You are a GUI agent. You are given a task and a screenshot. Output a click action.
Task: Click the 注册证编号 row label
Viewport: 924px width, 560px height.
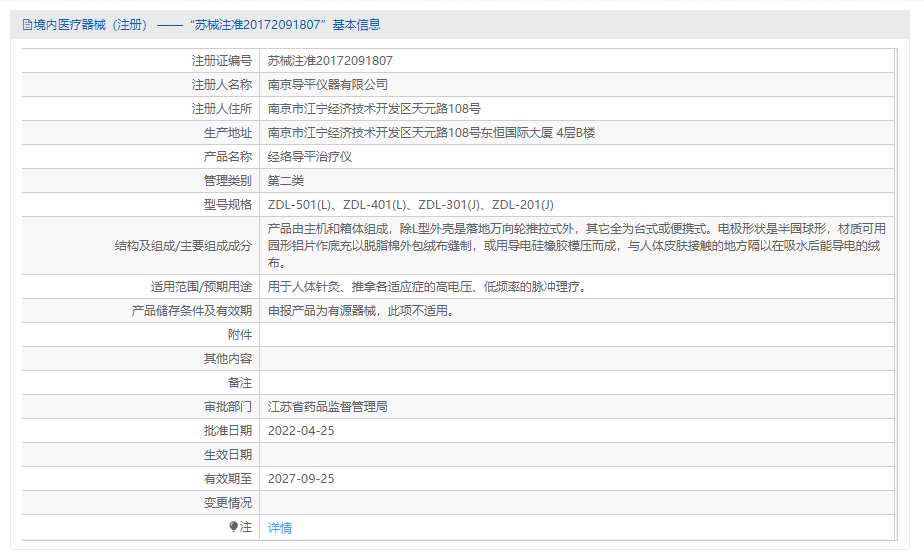click(x=222, y=60)
